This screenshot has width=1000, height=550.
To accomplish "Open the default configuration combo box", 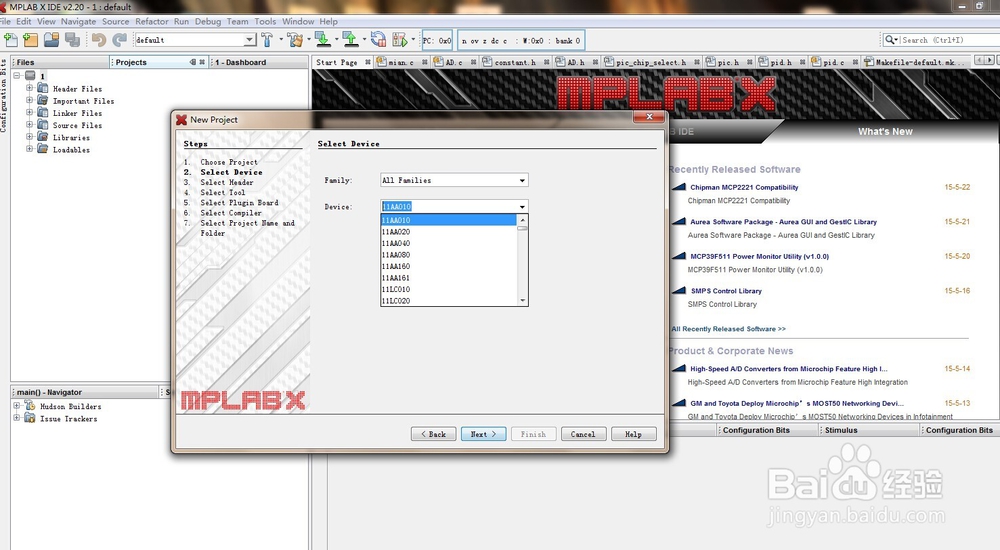I will coord(249,40).
